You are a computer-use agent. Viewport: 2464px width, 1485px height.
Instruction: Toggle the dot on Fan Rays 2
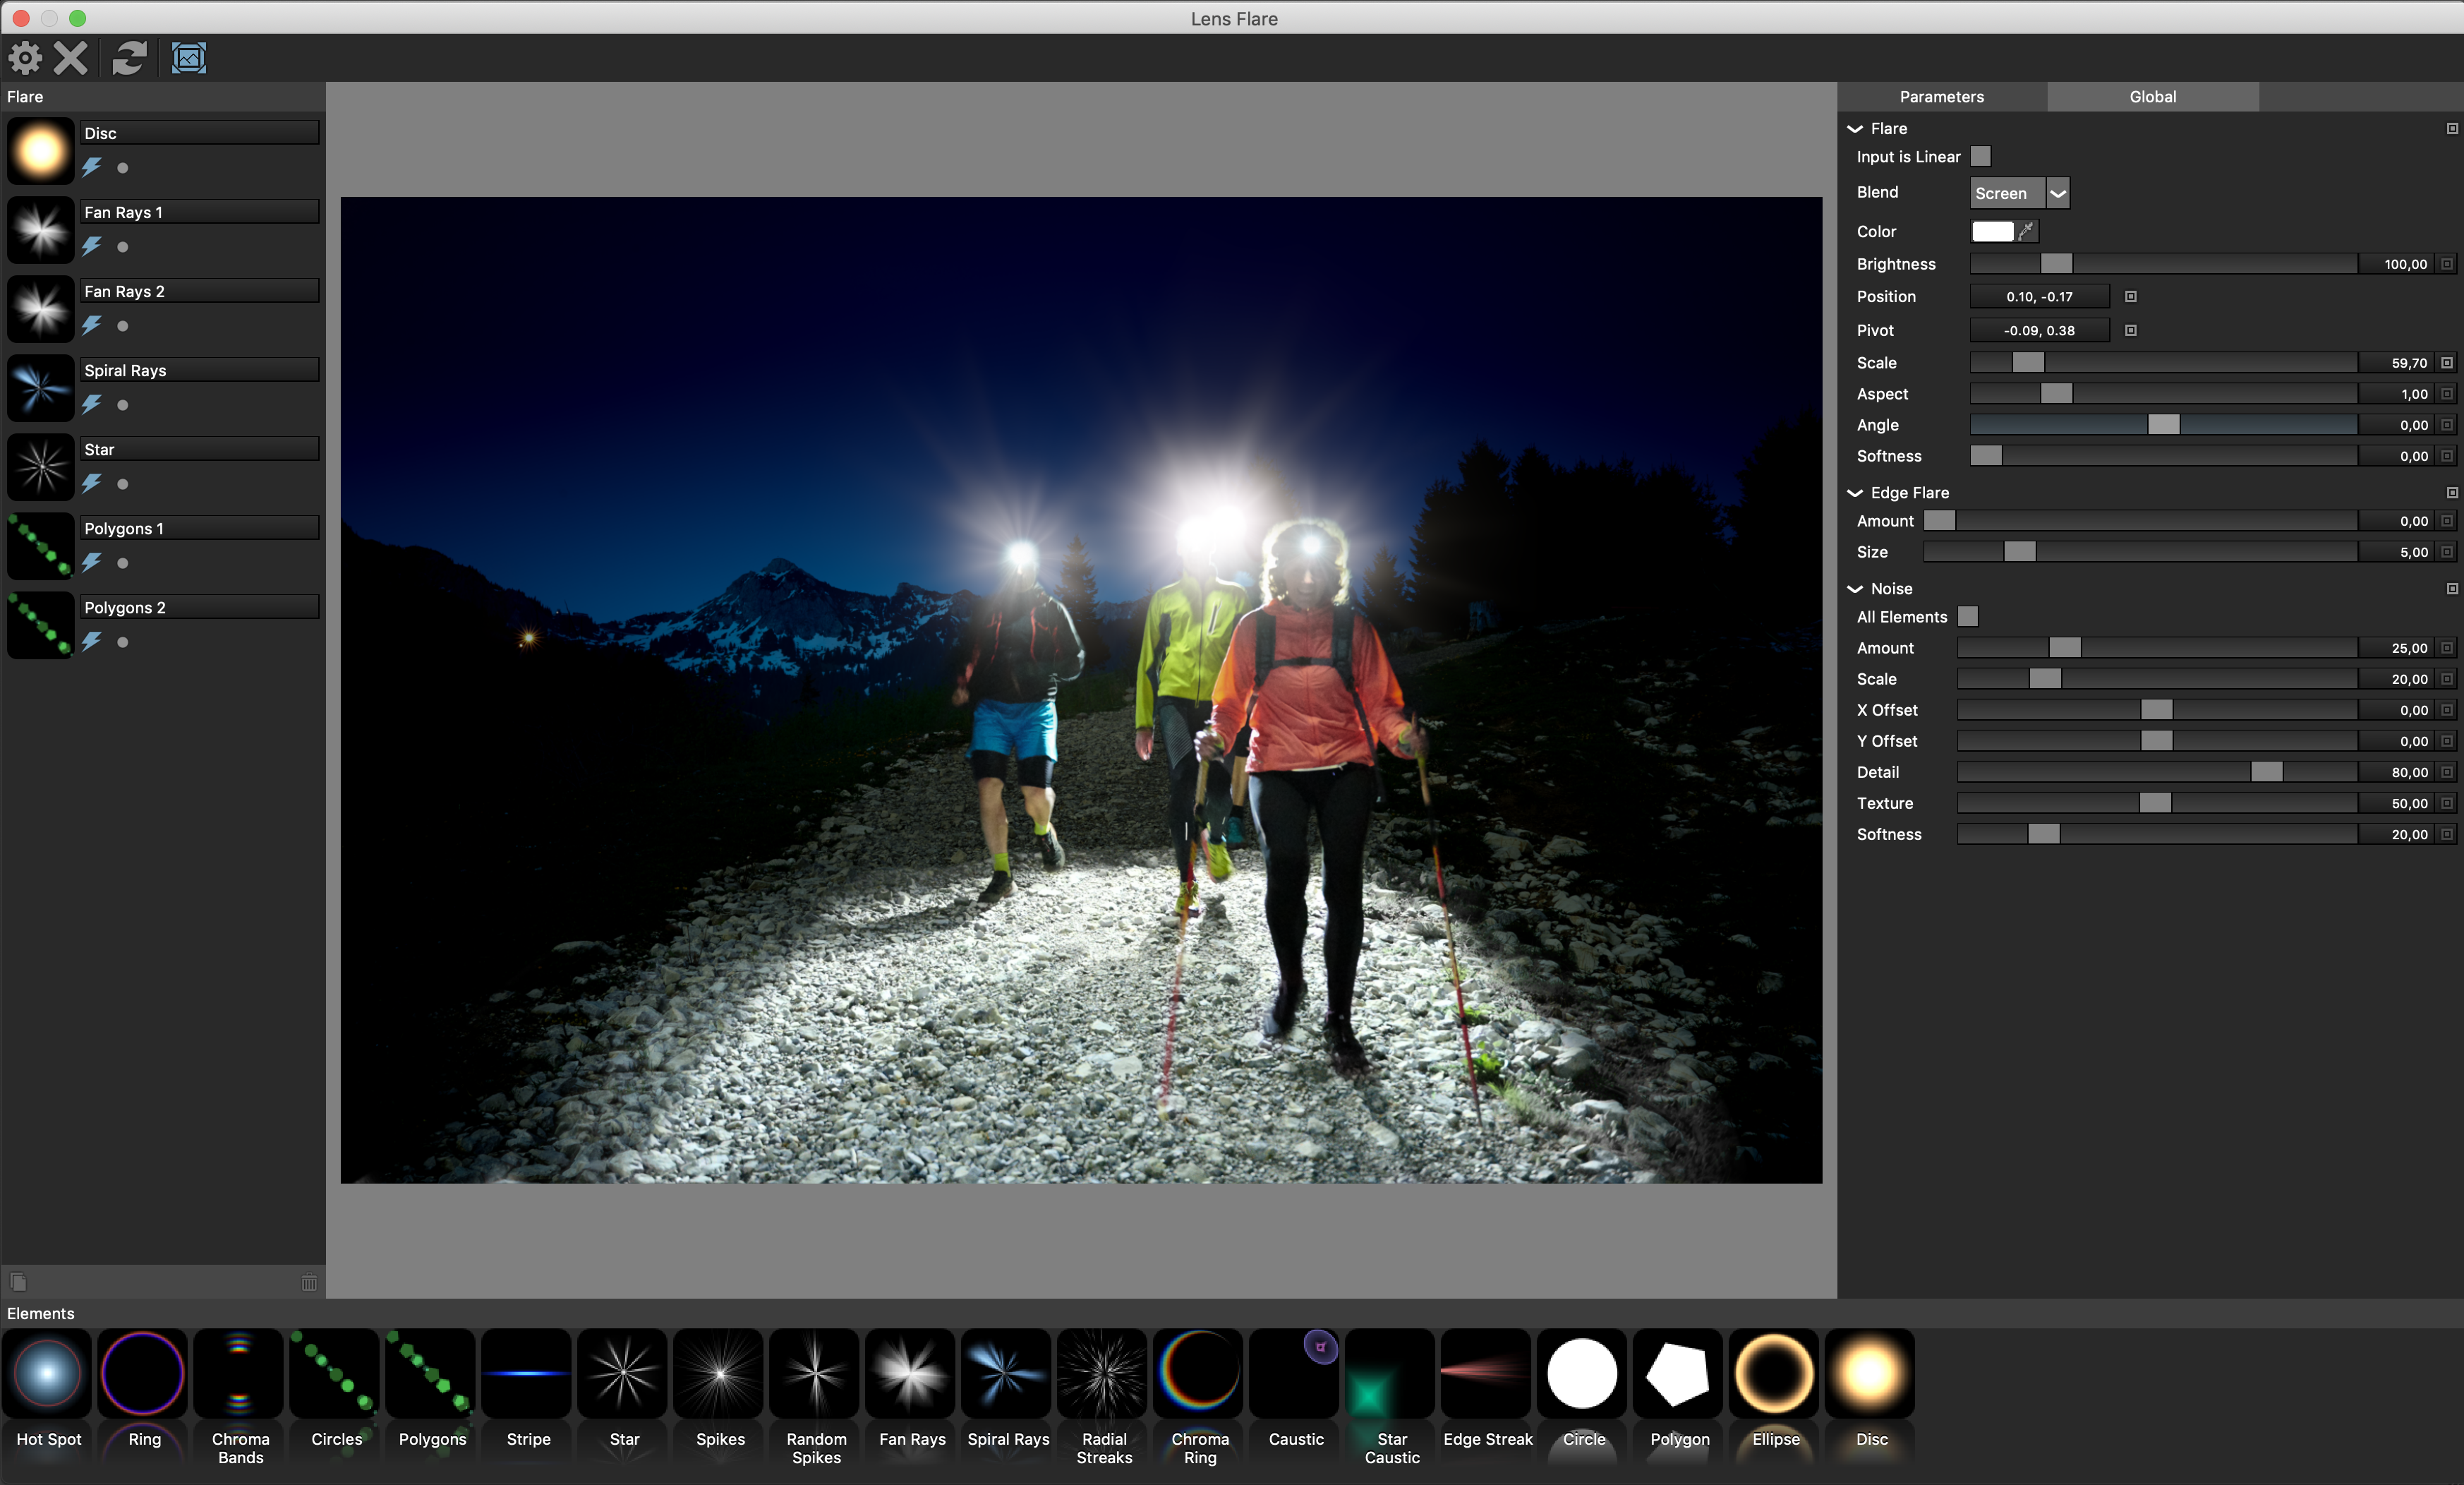[123, 326]
